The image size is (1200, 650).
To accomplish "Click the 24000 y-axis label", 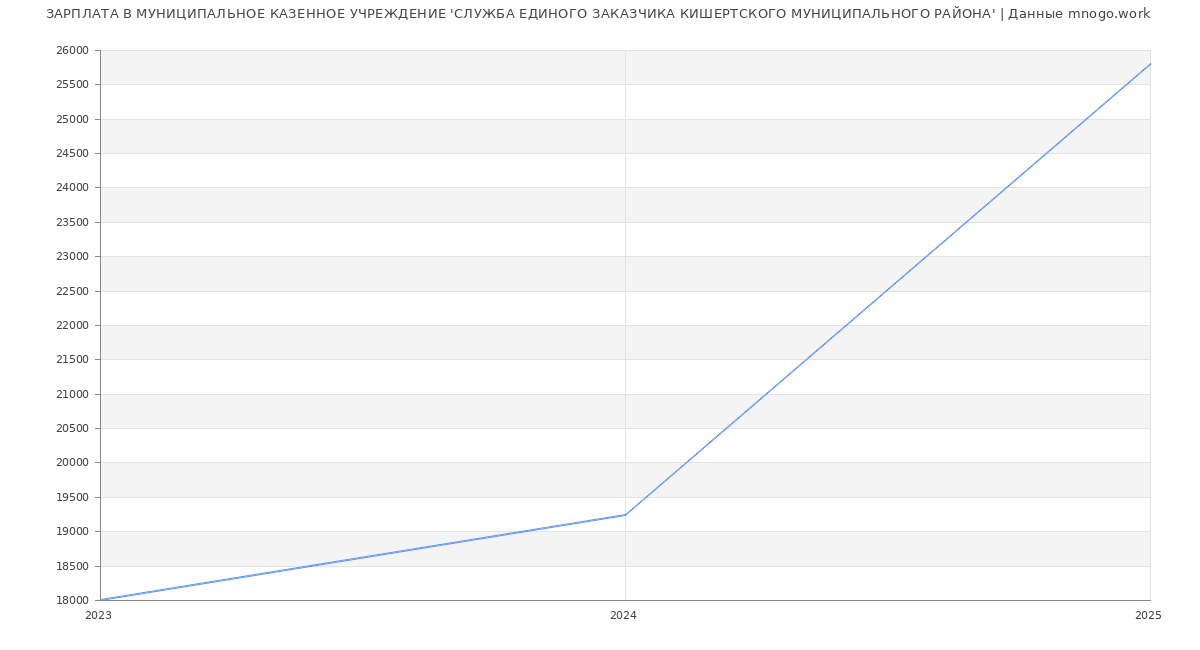I will coord(73,188).
